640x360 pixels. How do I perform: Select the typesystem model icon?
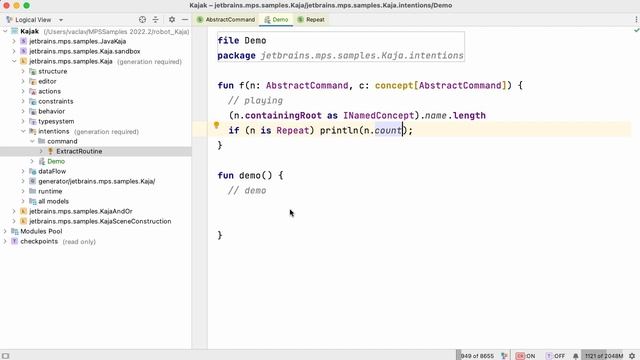[33, 121]
